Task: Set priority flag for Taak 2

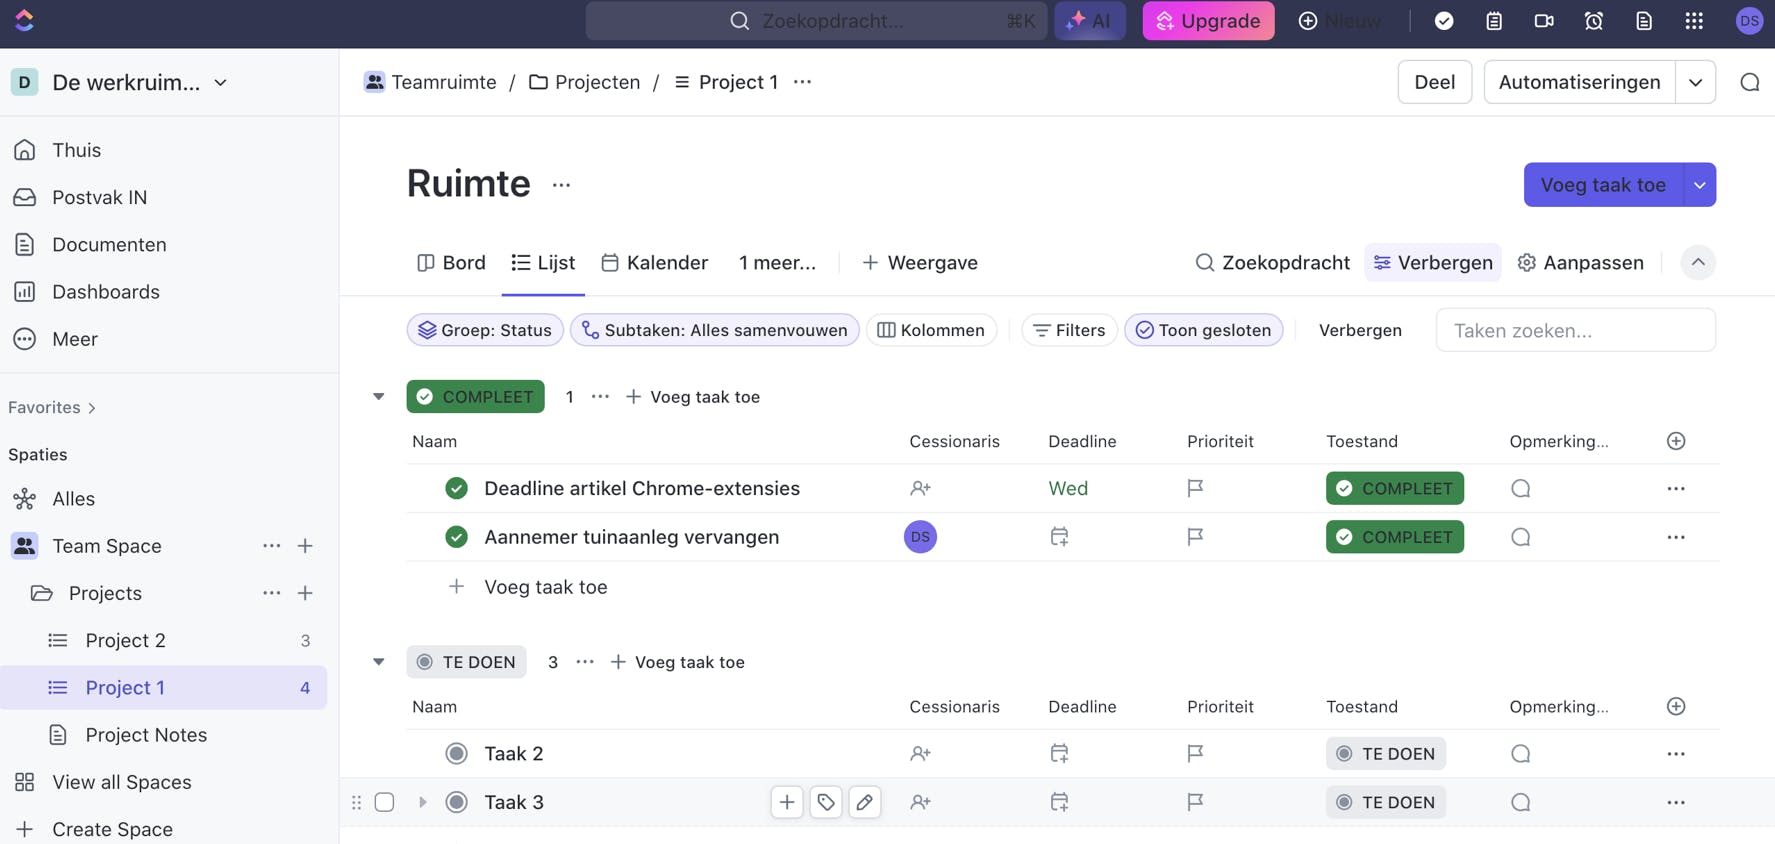Action: [1195, 754]
